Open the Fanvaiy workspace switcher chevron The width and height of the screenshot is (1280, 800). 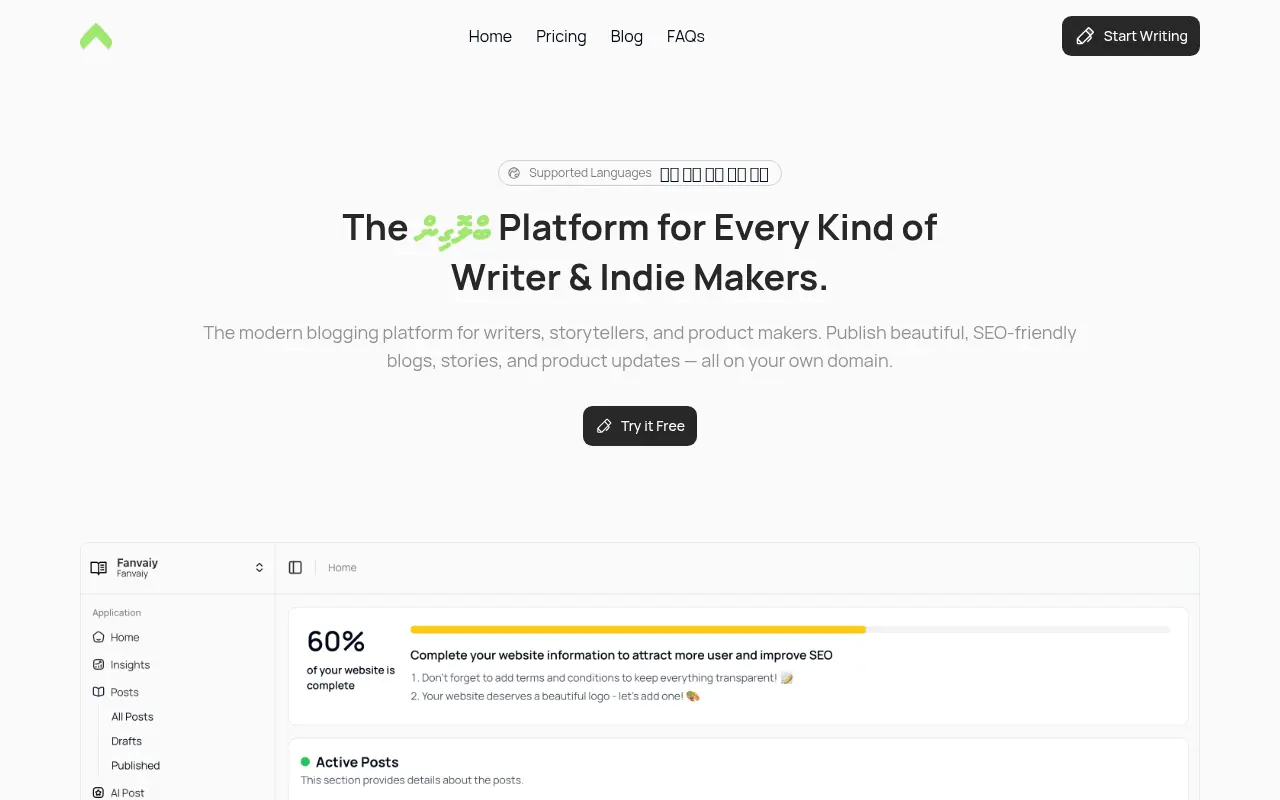point(259,568)
